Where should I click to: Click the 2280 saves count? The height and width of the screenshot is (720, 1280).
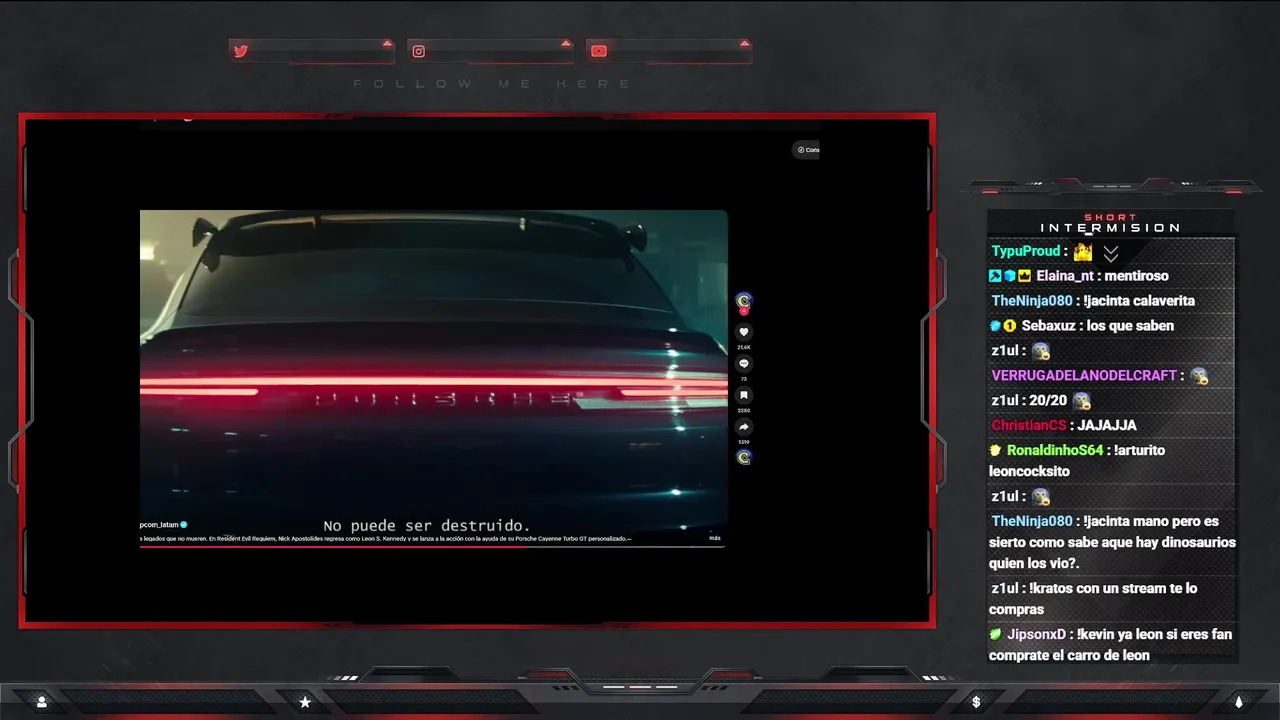click(x=744, y=410)
